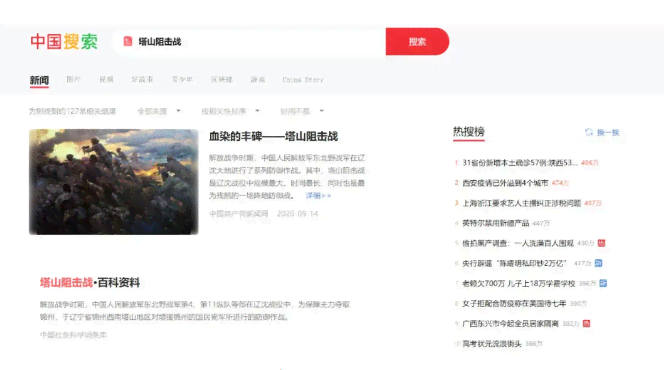Click the red 搜索 button
664x370 pixels.
(x=417, y=41)
